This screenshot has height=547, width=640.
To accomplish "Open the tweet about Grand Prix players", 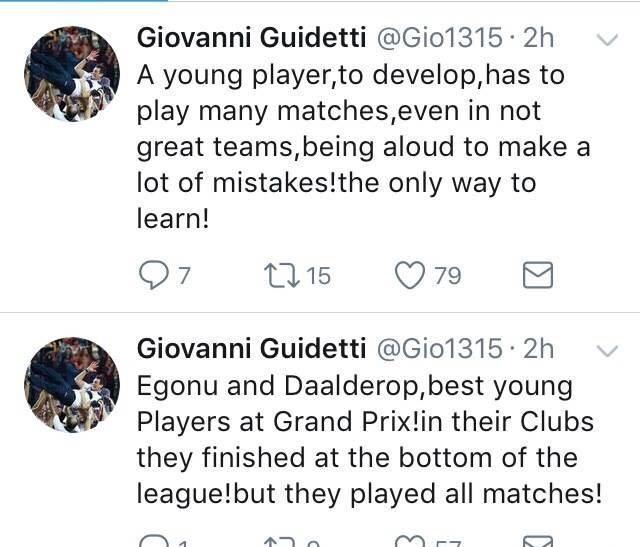I will (x=369, y=440).
